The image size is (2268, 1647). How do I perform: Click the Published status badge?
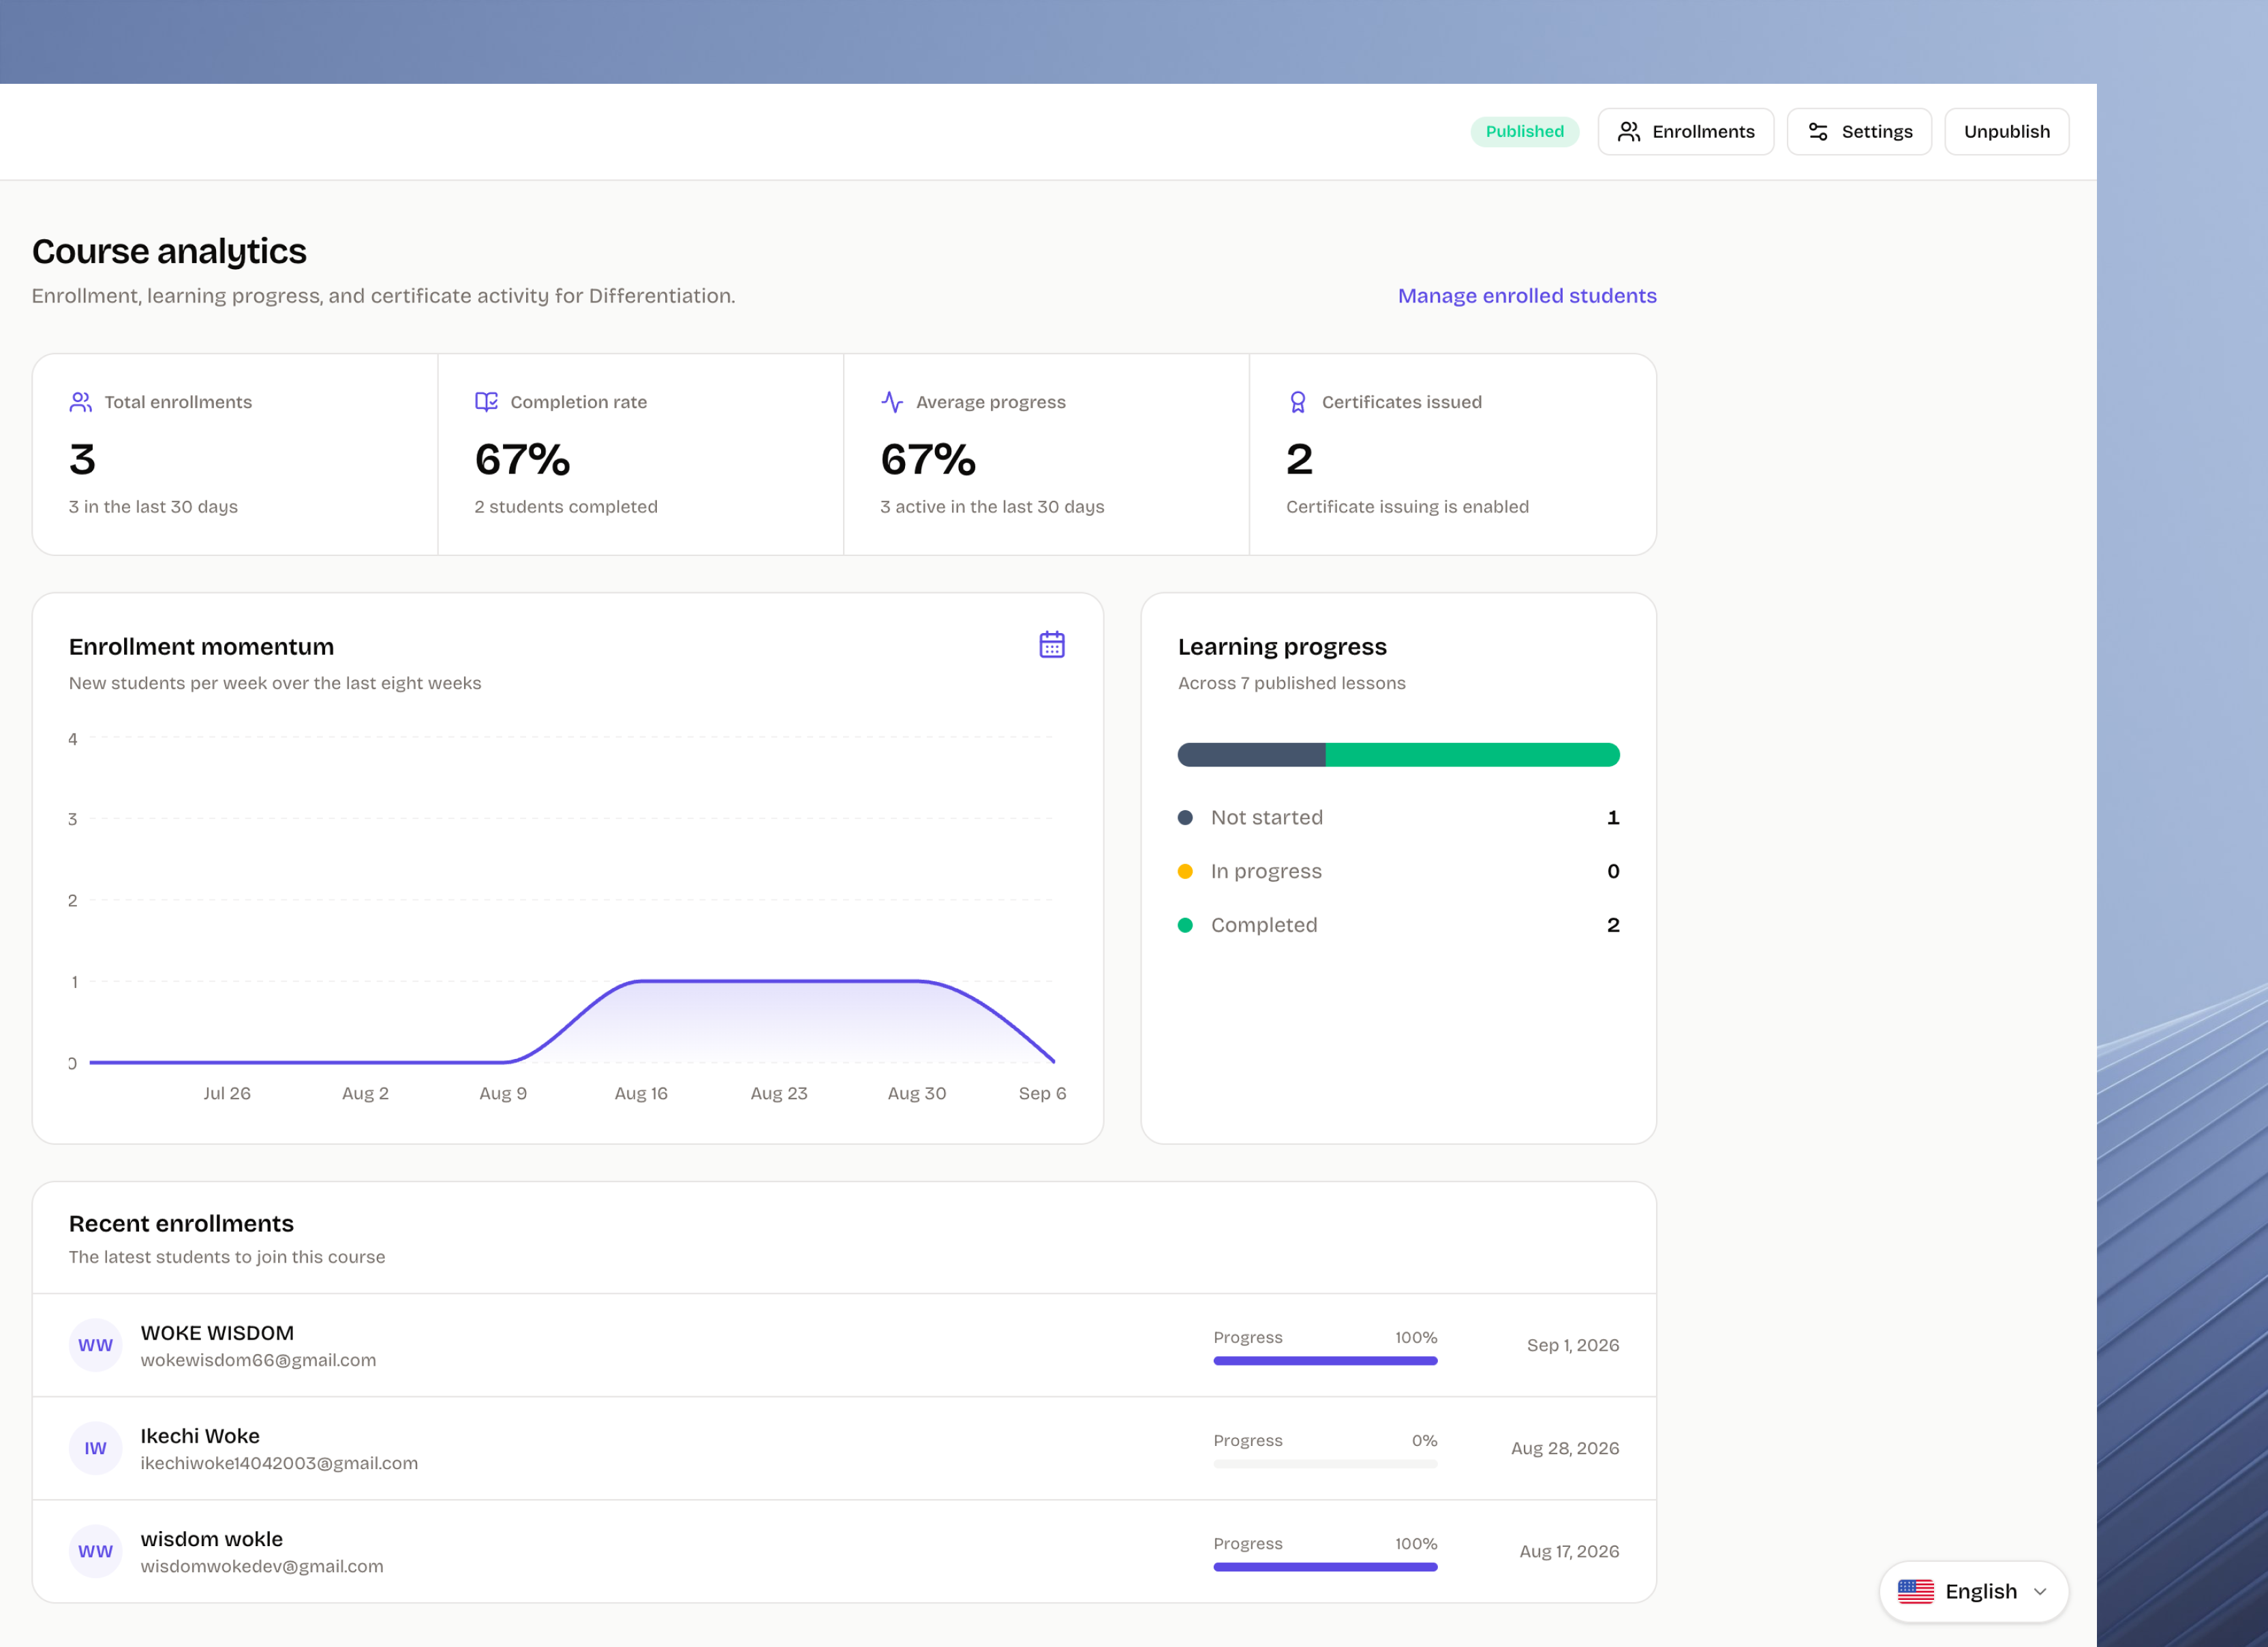tap(1524, 131)
